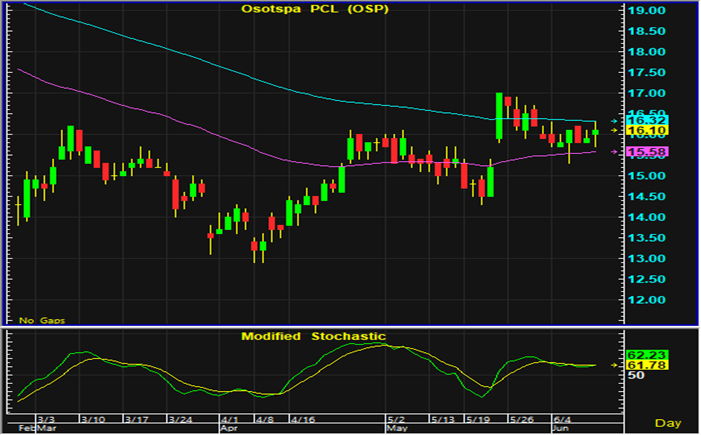Click the tall green candle reaching 17.00
Image resolution: width=701 pixels, height=435 pixels.
(499, 116)
